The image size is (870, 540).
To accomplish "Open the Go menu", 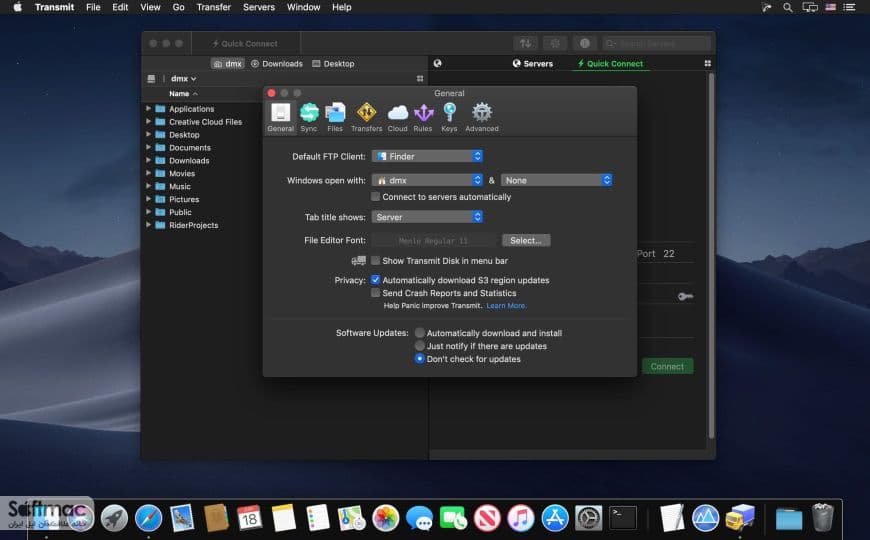I will coord(178,7).
